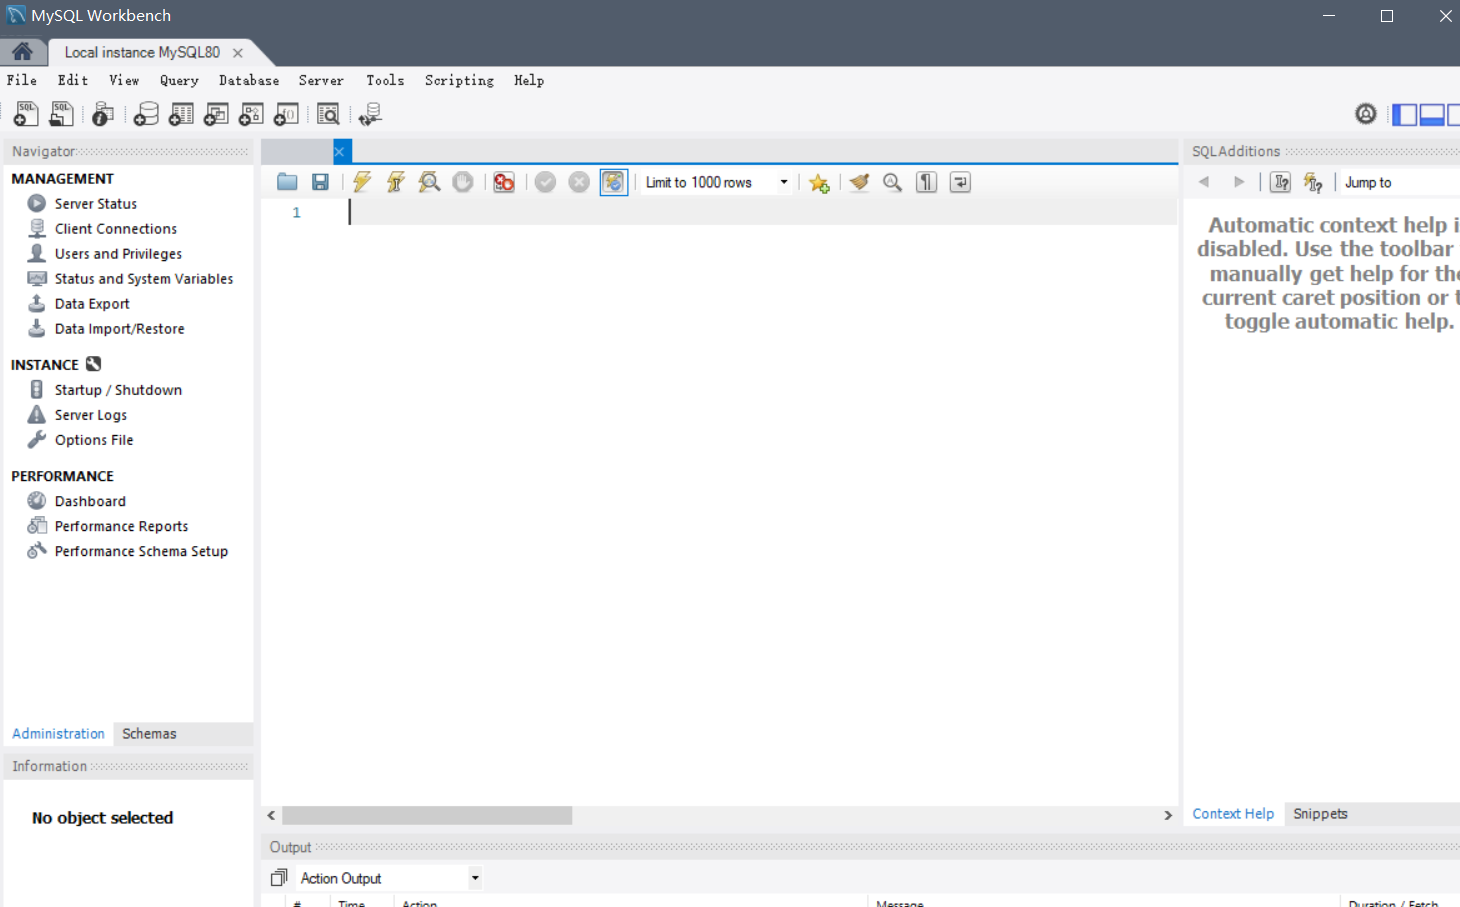Create a new SQL tab for queries

26,114
